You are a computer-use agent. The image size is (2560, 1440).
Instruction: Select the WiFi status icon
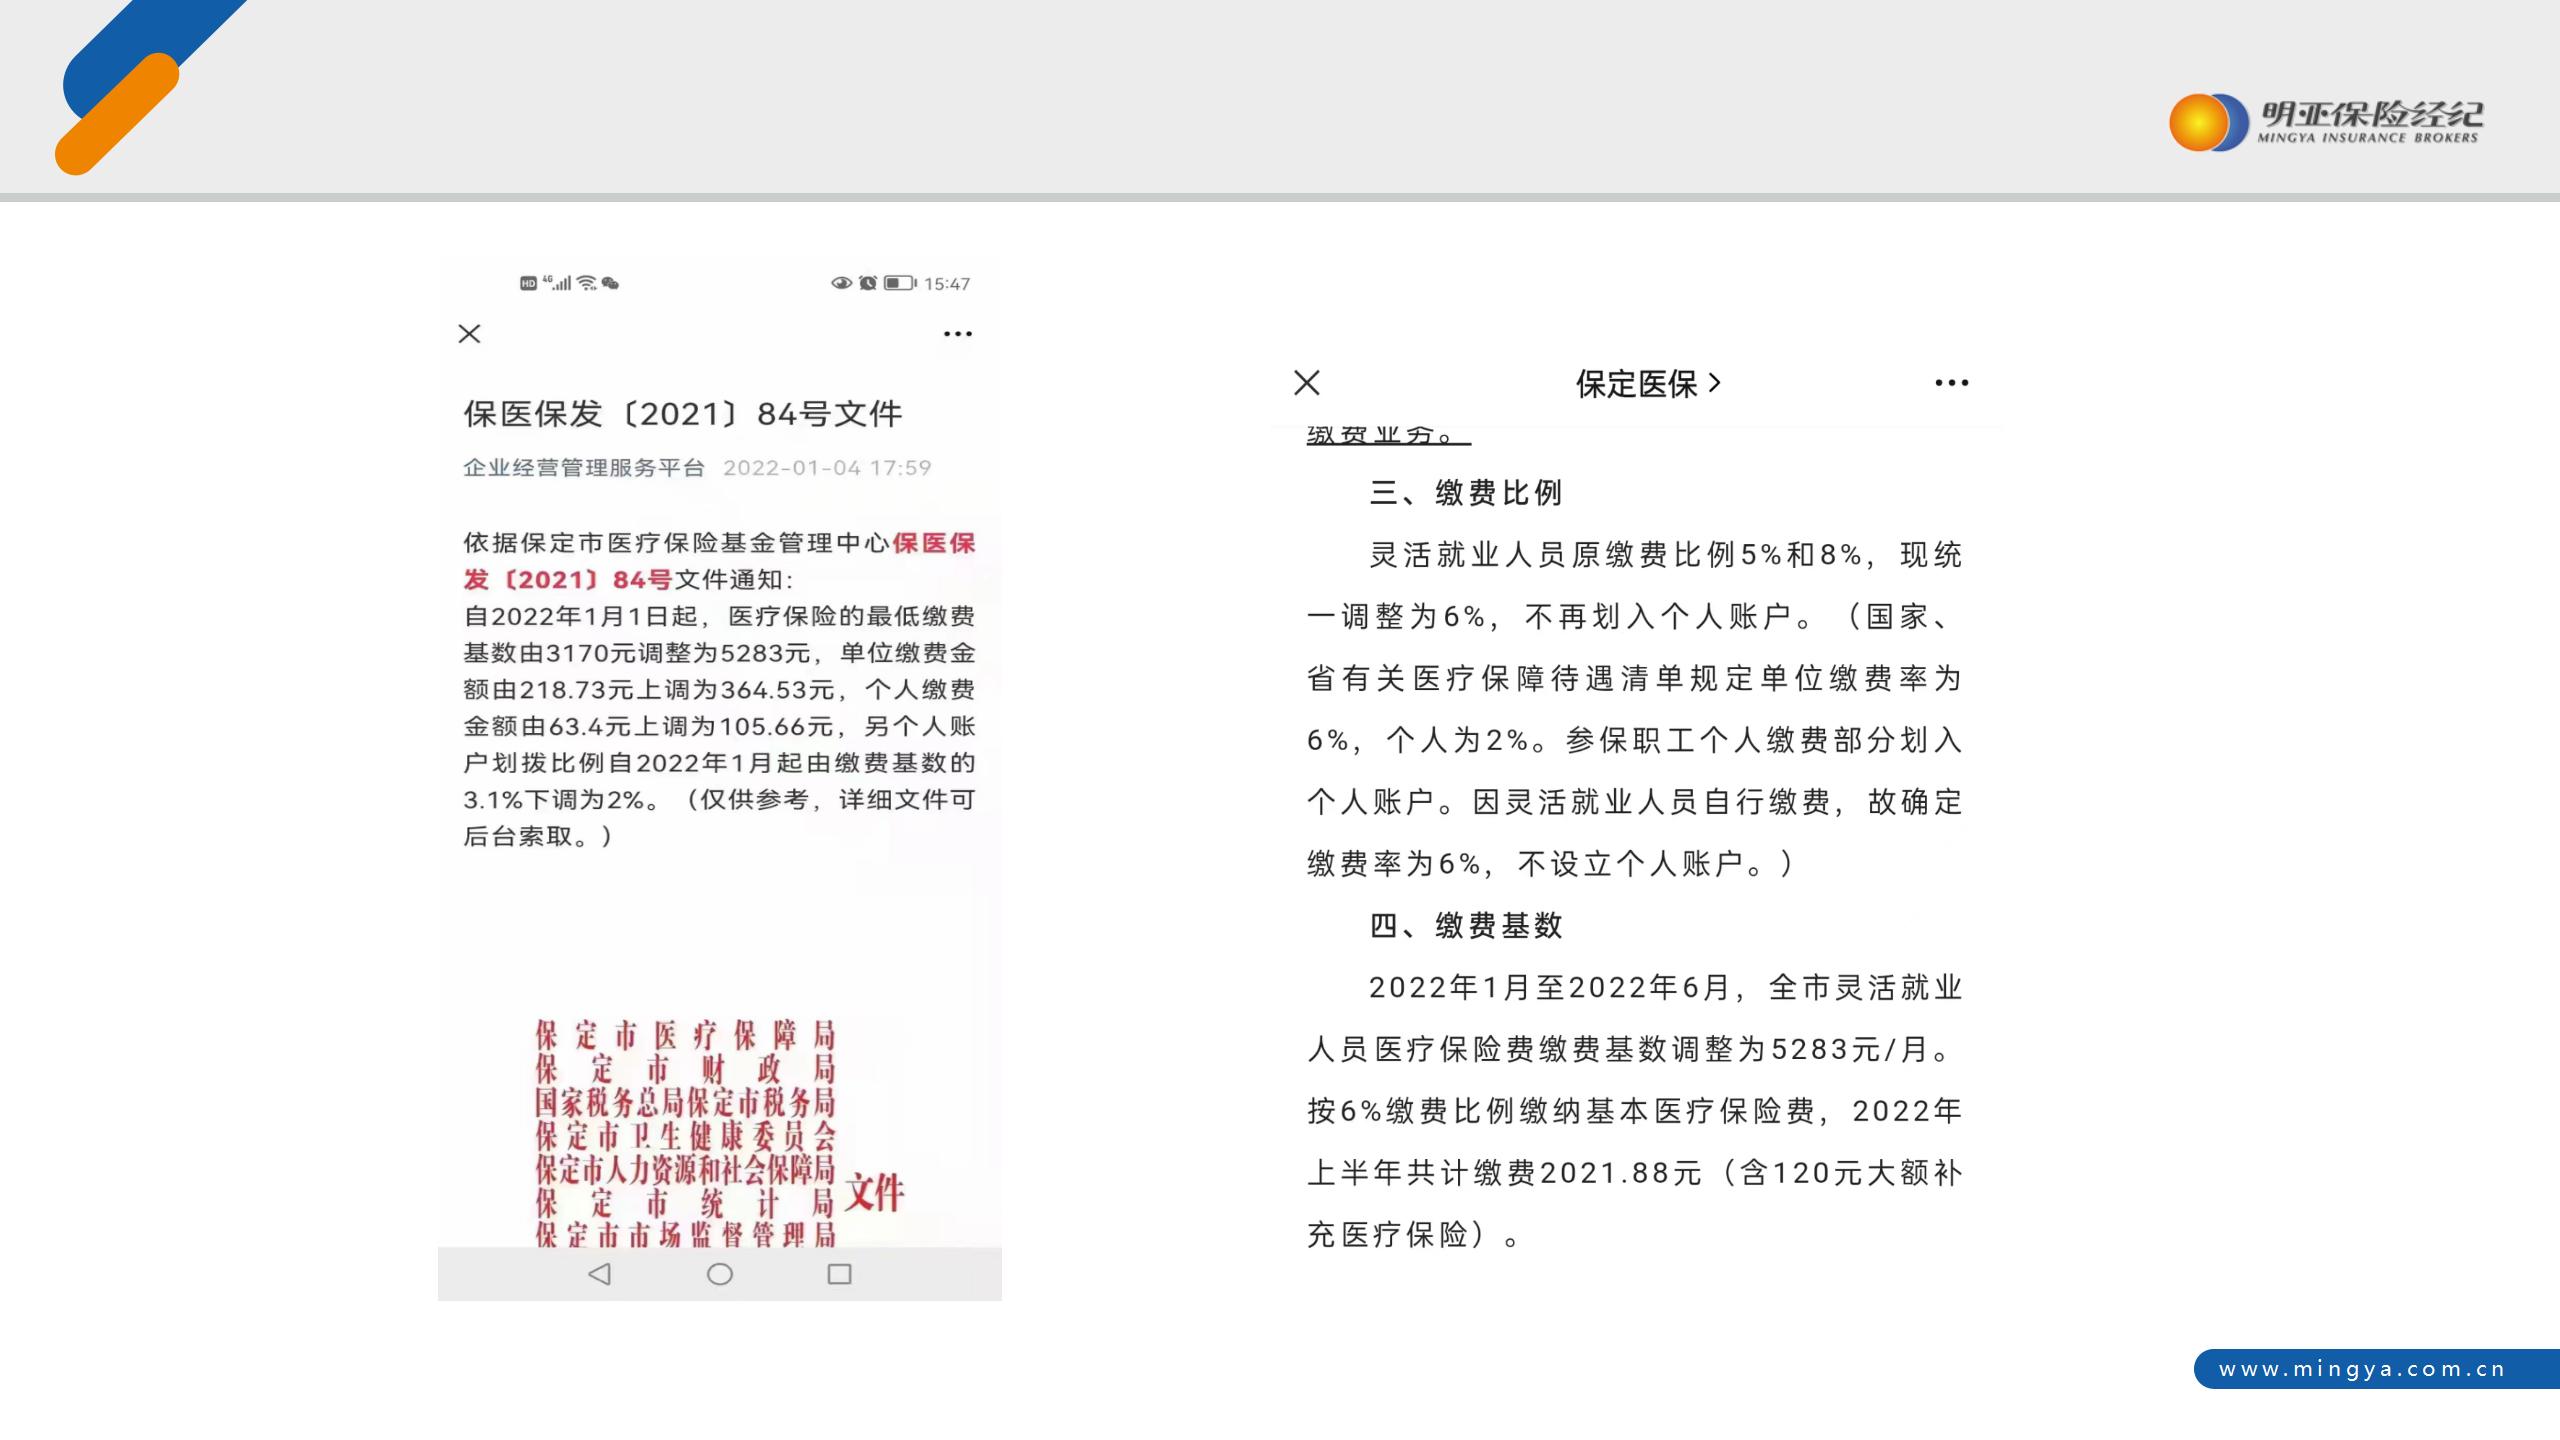click(587, 283)
